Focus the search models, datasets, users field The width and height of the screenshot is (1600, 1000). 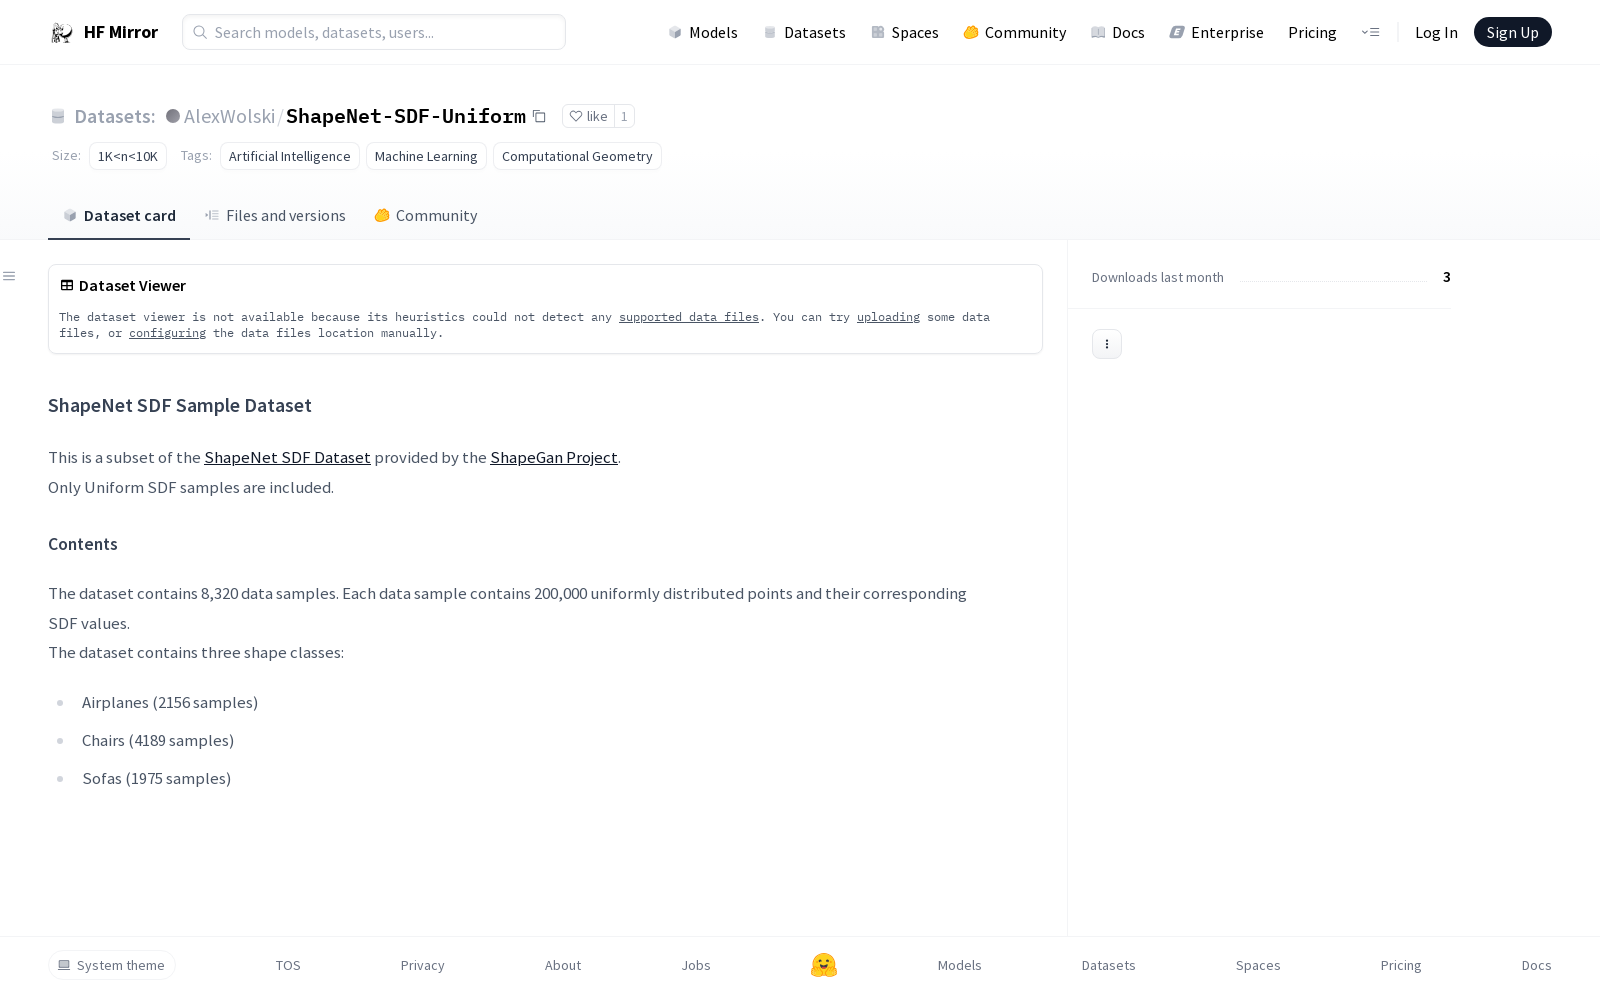[374, 32]
